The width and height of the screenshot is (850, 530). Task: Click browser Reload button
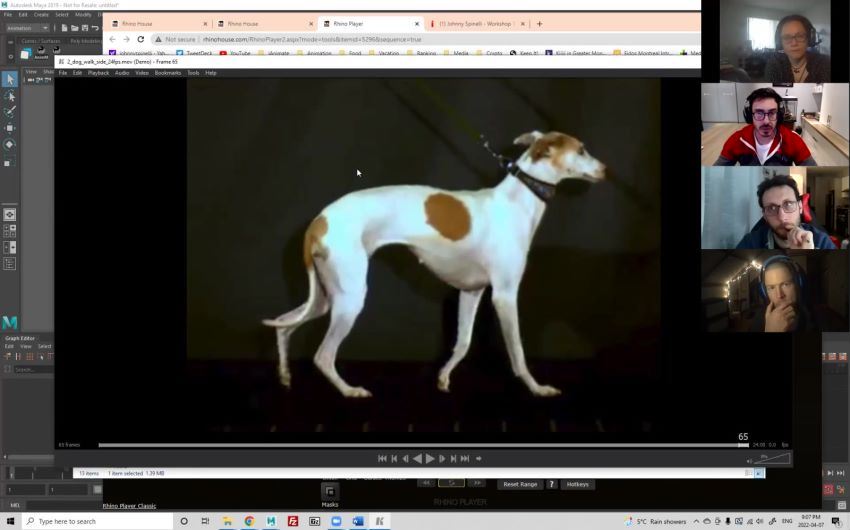pyautogui.click(x=140, y=39)
